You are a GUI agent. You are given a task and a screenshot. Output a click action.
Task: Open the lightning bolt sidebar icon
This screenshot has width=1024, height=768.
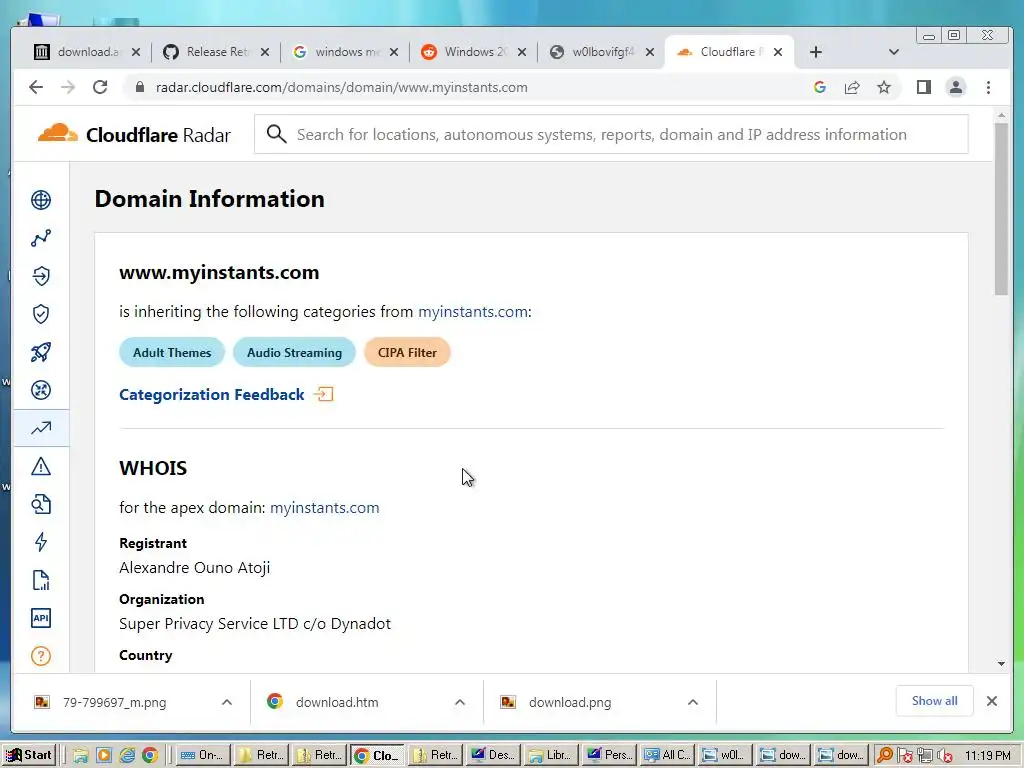[40, 542]
